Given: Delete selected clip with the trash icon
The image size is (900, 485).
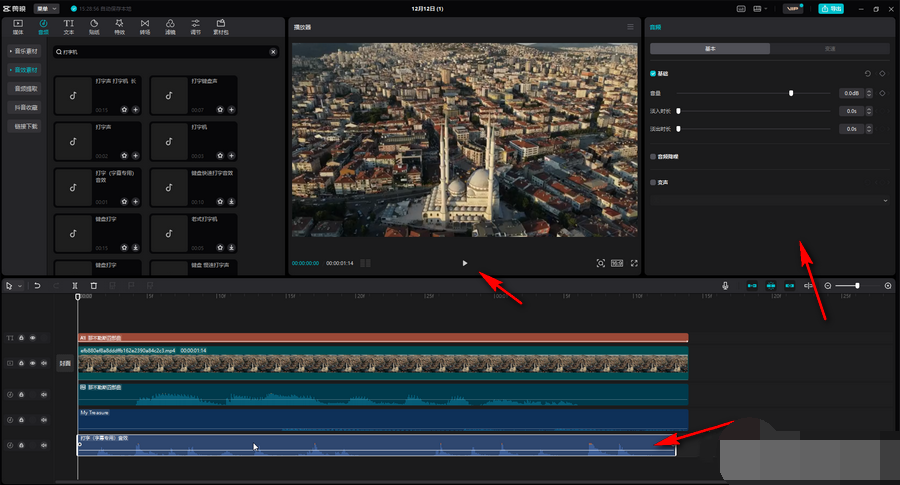Looking at the screenshot, I should [x=94, y=286].
